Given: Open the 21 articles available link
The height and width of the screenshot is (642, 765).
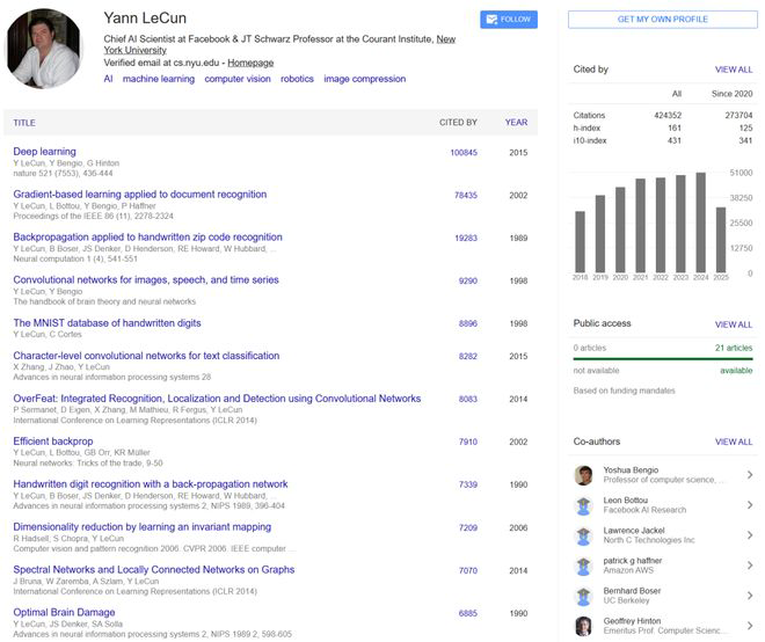Looking at the screenshot, I should pyautogui.click(x=734, y=348).
